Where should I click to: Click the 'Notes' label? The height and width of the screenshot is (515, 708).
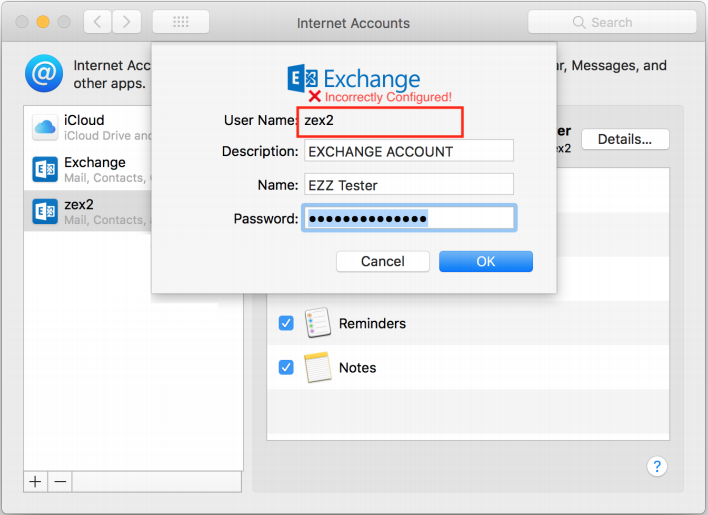(358, 368)
